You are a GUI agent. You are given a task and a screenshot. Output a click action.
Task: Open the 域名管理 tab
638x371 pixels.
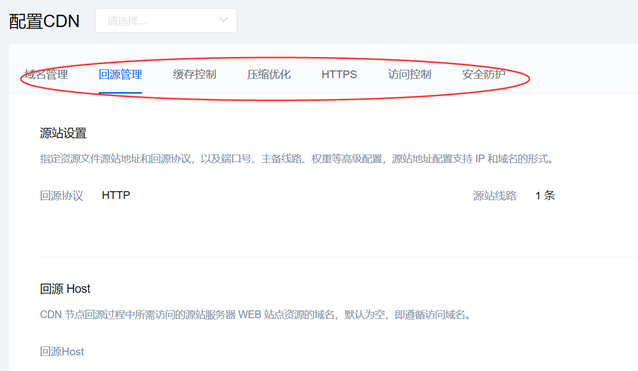pos(46,74)
